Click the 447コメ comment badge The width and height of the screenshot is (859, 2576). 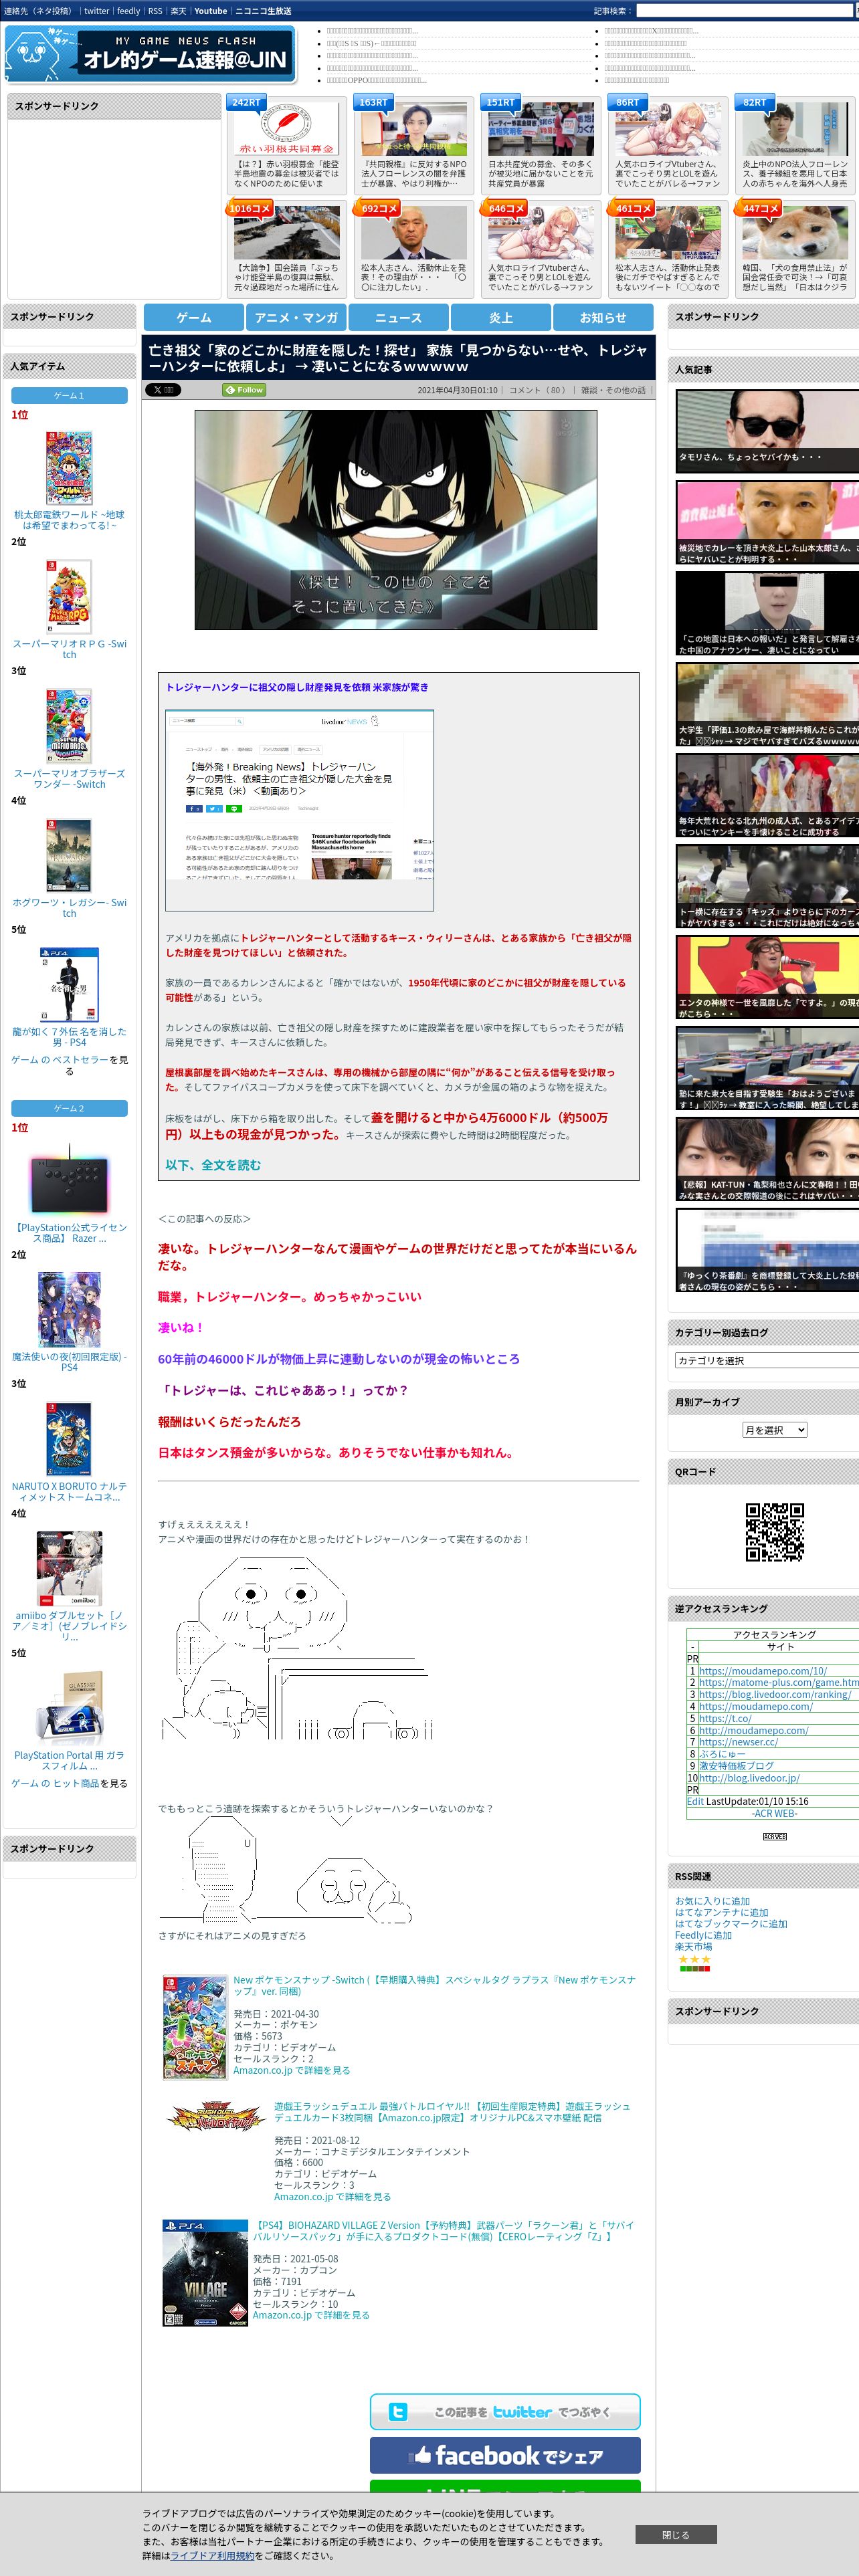coord(759,208)
